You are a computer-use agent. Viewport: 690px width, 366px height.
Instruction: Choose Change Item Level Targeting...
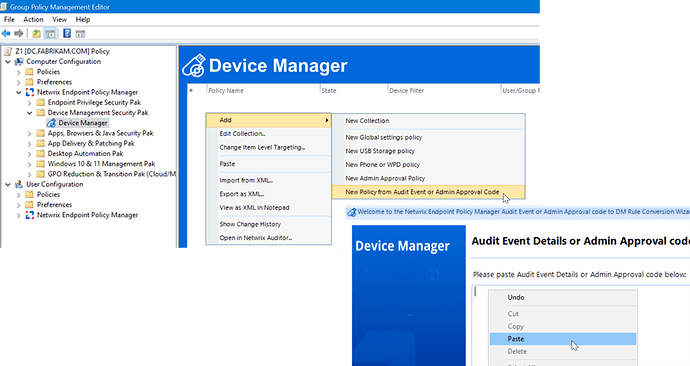pyautogui.click(x=268, y=147)
